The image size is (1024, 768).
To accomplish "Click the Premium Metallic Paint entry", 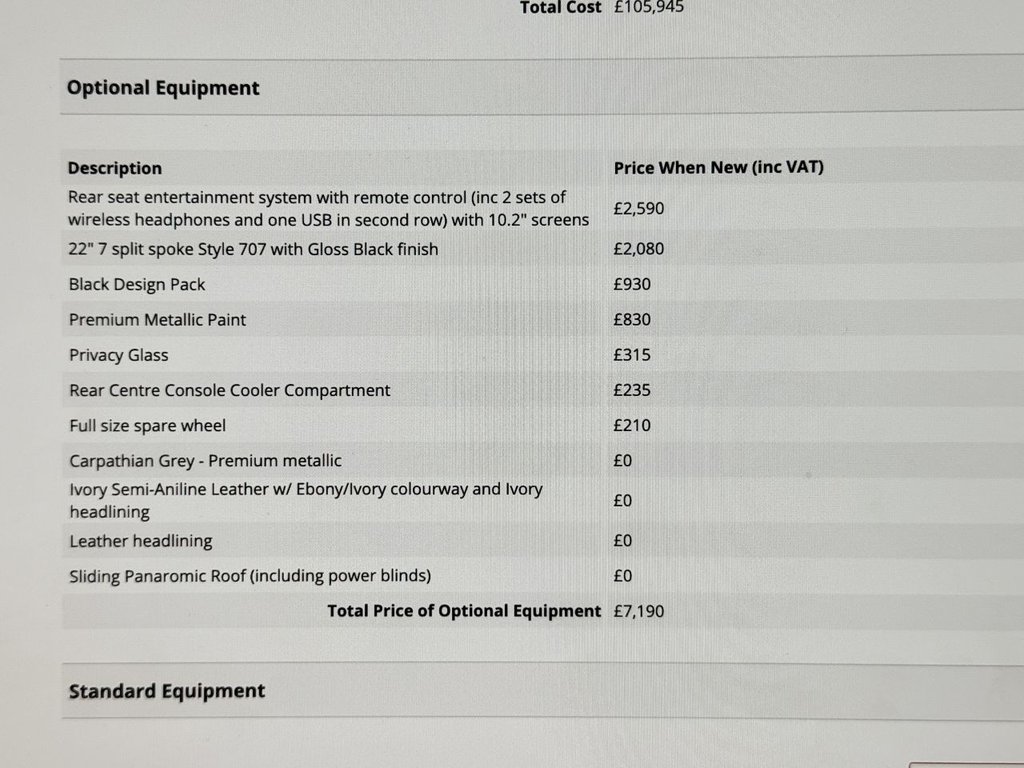I will (157, 320).
